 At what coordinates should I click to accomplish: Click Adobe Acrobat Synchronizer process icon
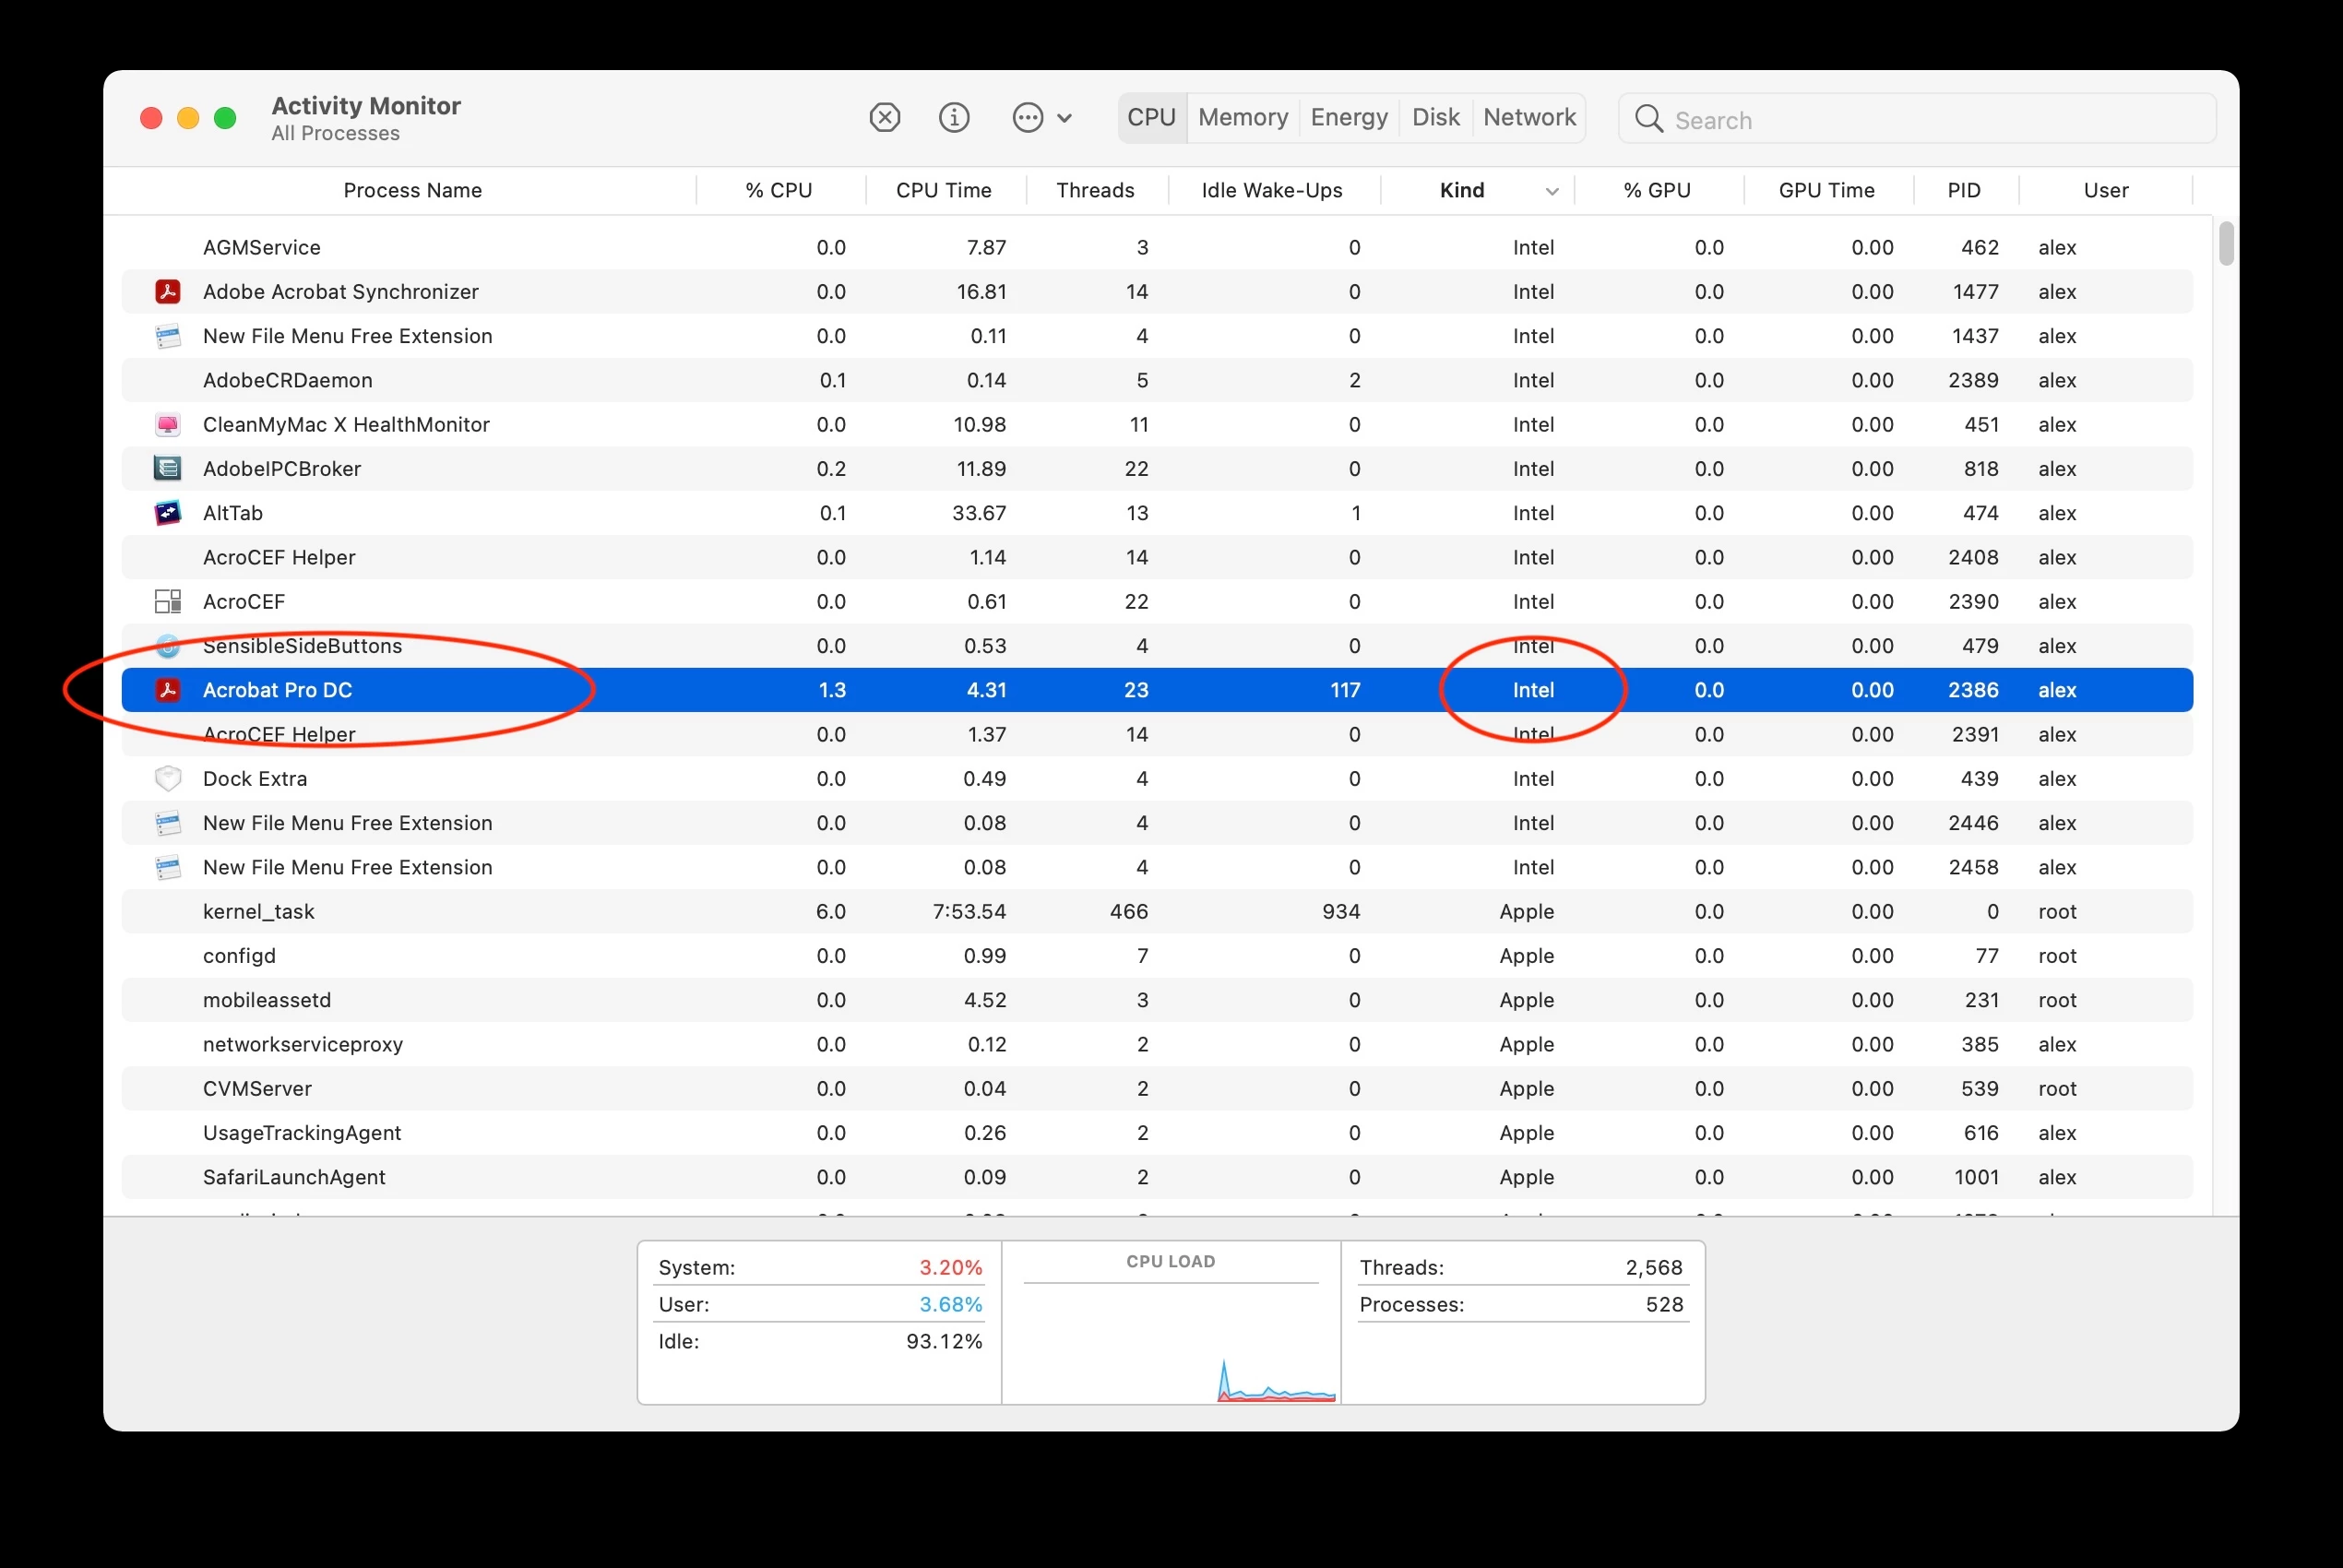168,292
